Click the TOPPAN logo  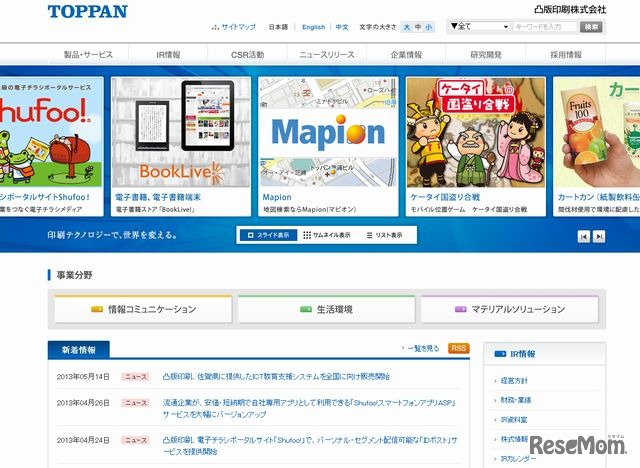[x=88, y=11]
